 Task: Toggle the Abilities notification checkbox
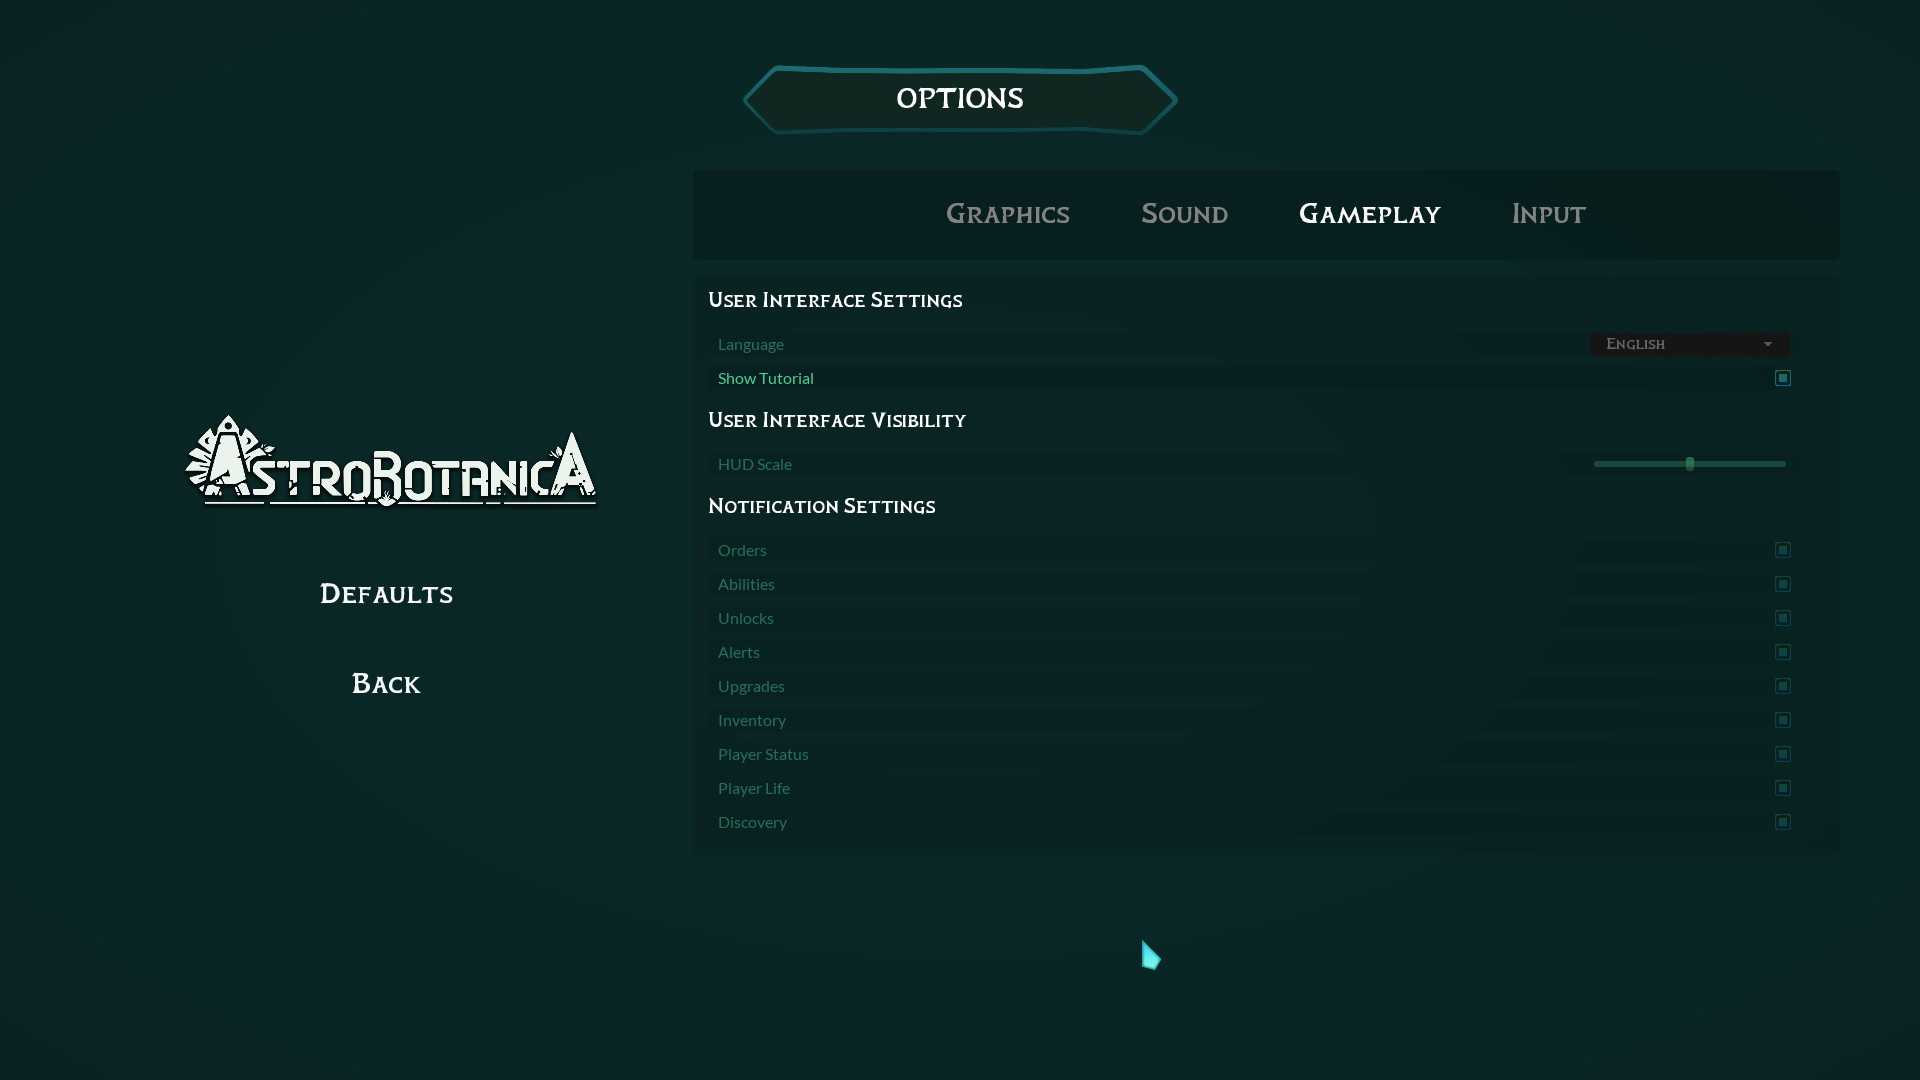tap(1782, 584)
